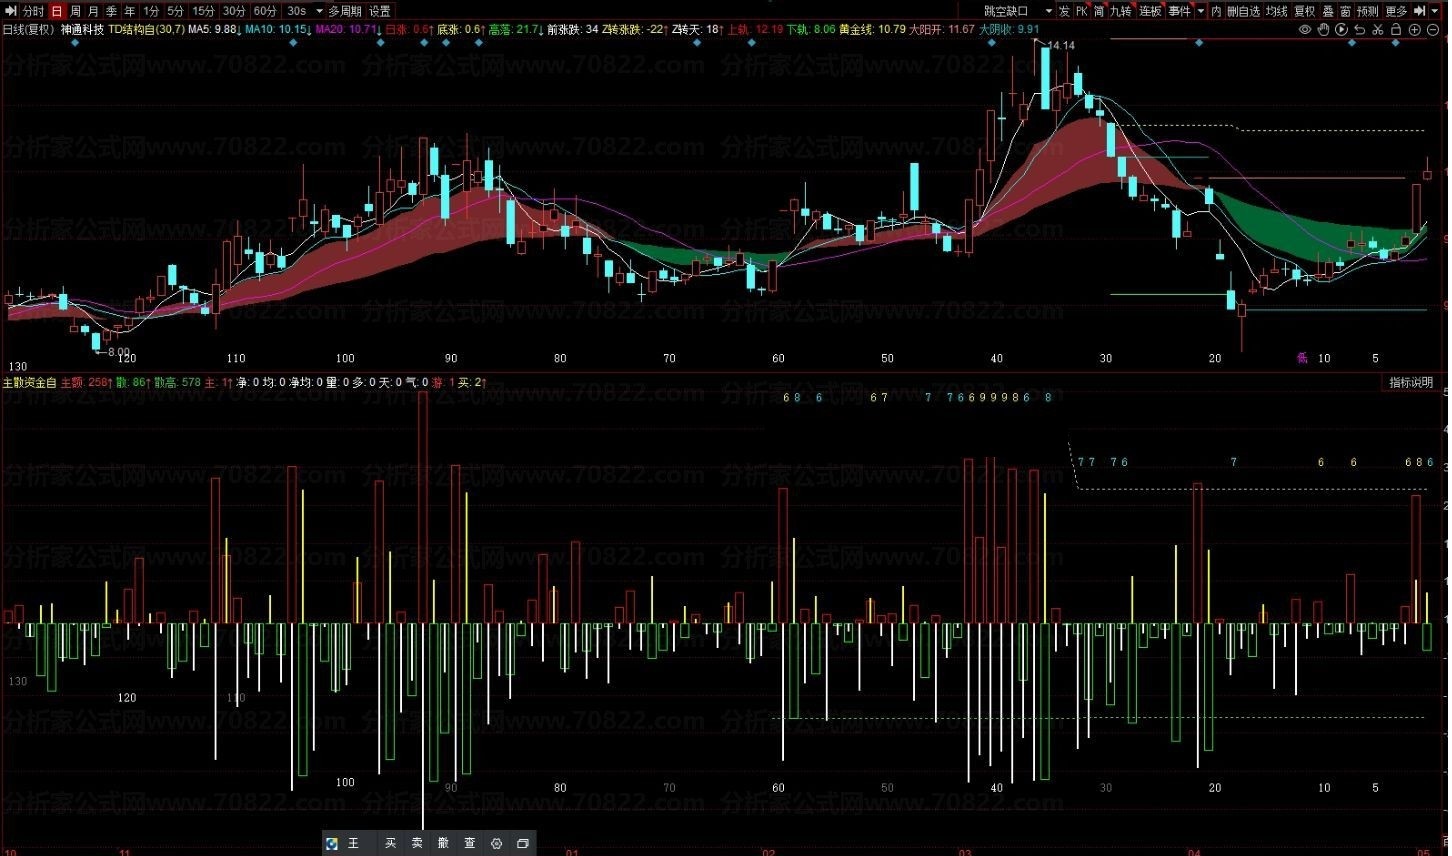Viewport: 1452px width, 856px height.
Task: Click the 买 buy button
Action: click(x=391, y=843)
